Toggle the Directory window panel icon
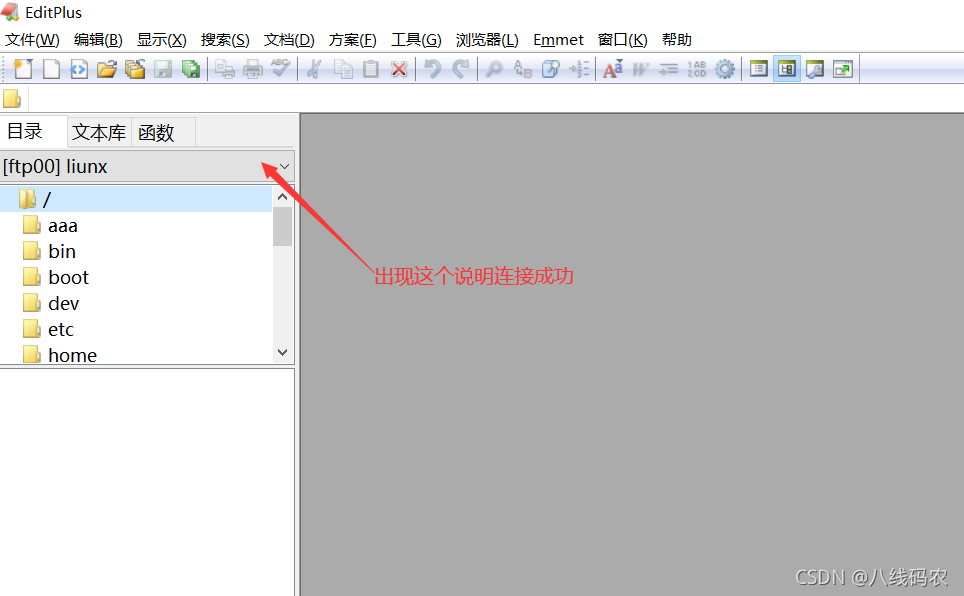Image resolution: width=964 pixels, height=596 pixels. (x=786, y=69)
